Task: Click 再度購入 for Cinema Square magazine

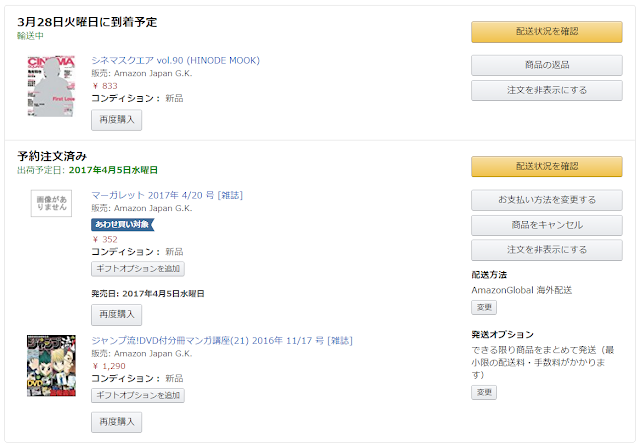Action: pyautogui.click(x=117, y=120)
